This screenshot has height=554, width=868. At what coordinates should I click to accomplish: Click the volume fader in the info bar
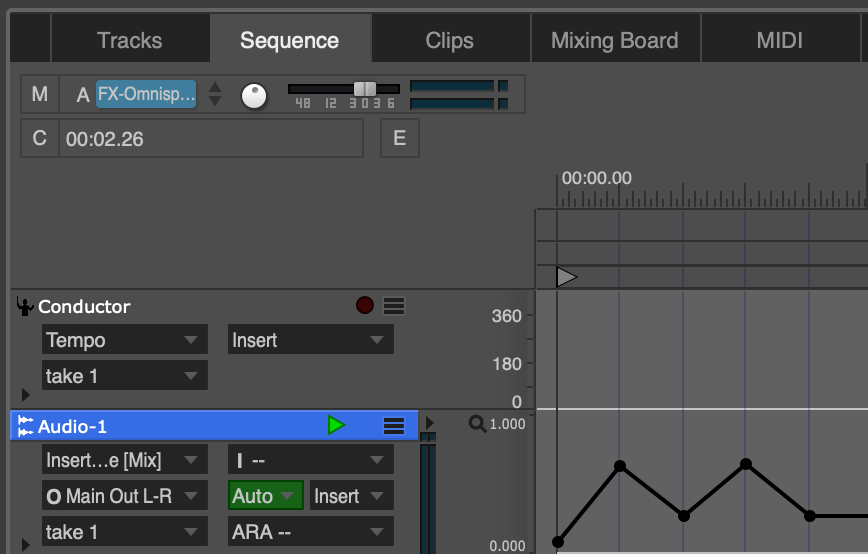click(x=365, y=89)
